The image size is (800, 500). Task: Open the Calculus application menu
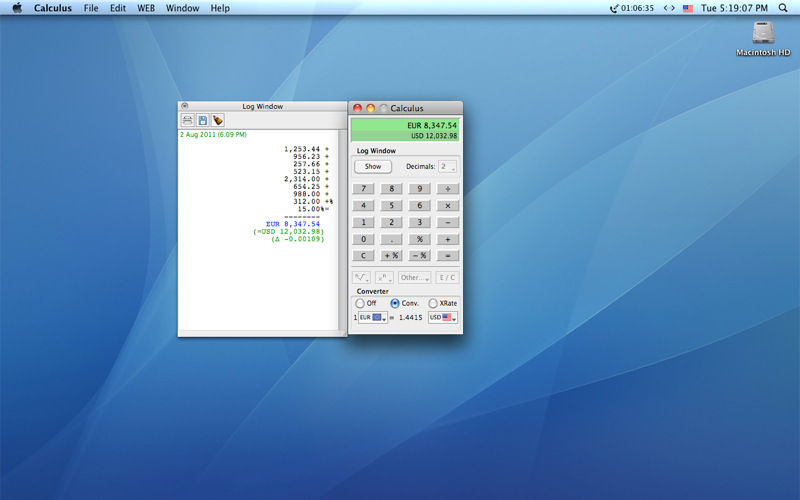pos(53,8)
